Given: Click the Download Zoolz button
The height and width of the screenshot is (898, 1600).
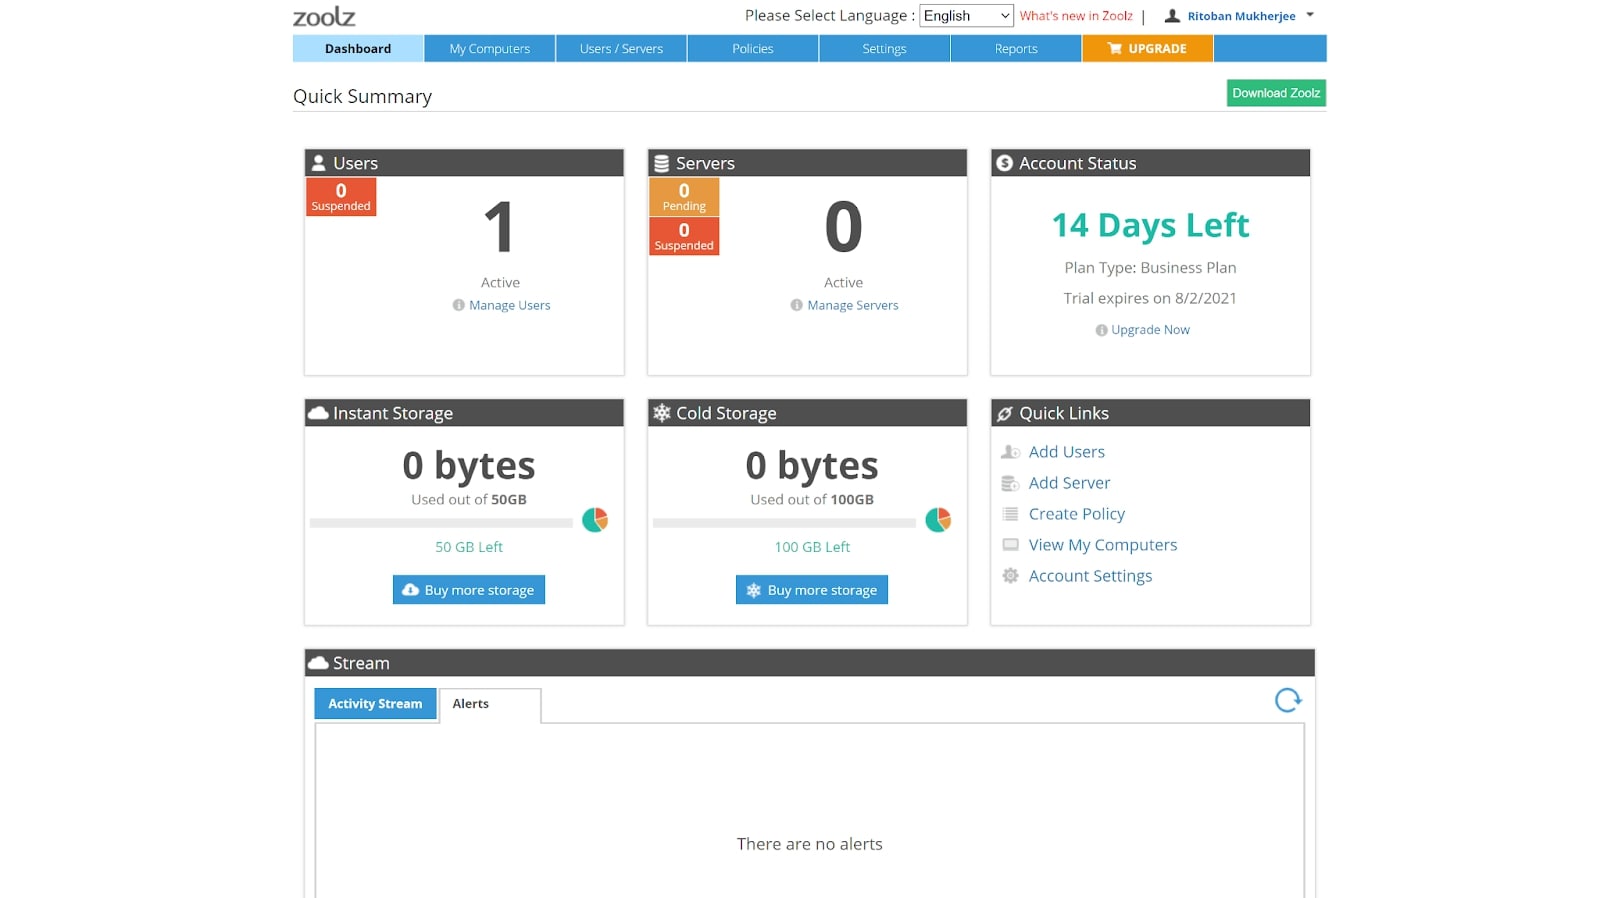Looking at the screenshot, I should point(1276,93).
